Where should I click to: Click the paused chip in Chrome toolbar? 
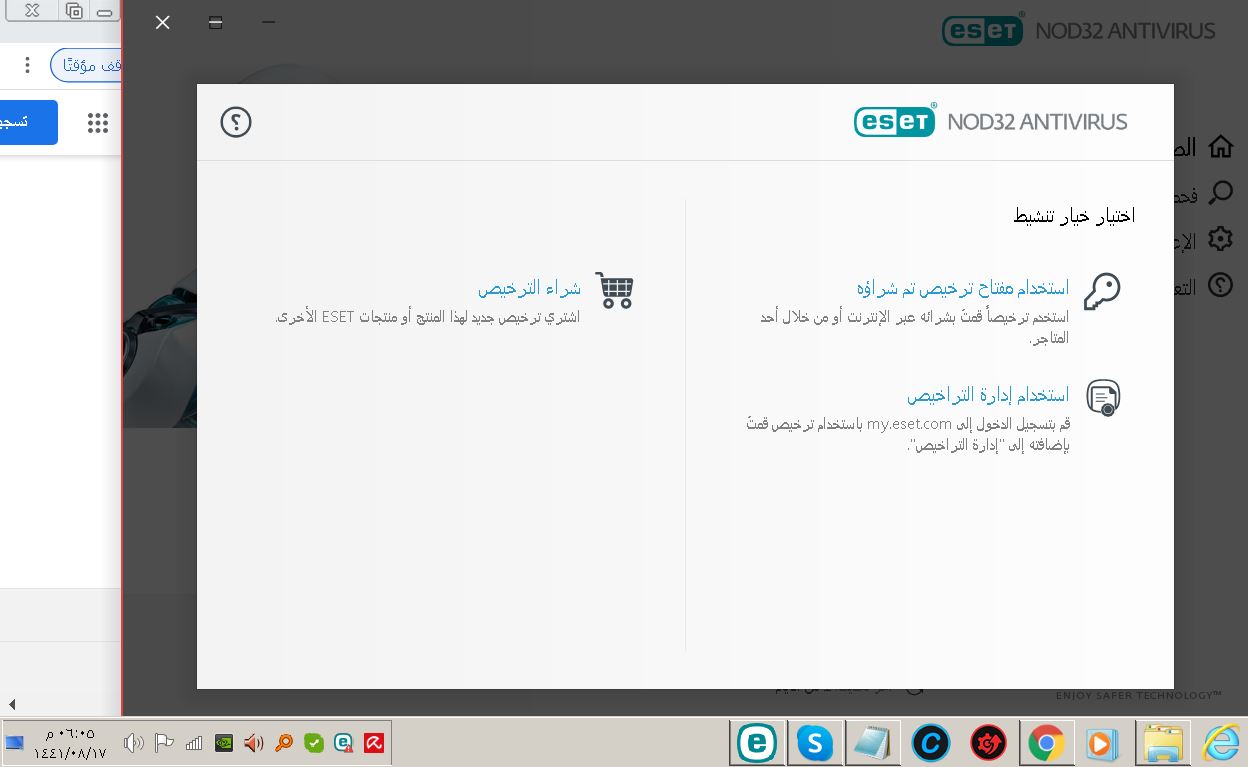(x=87, y=65)
